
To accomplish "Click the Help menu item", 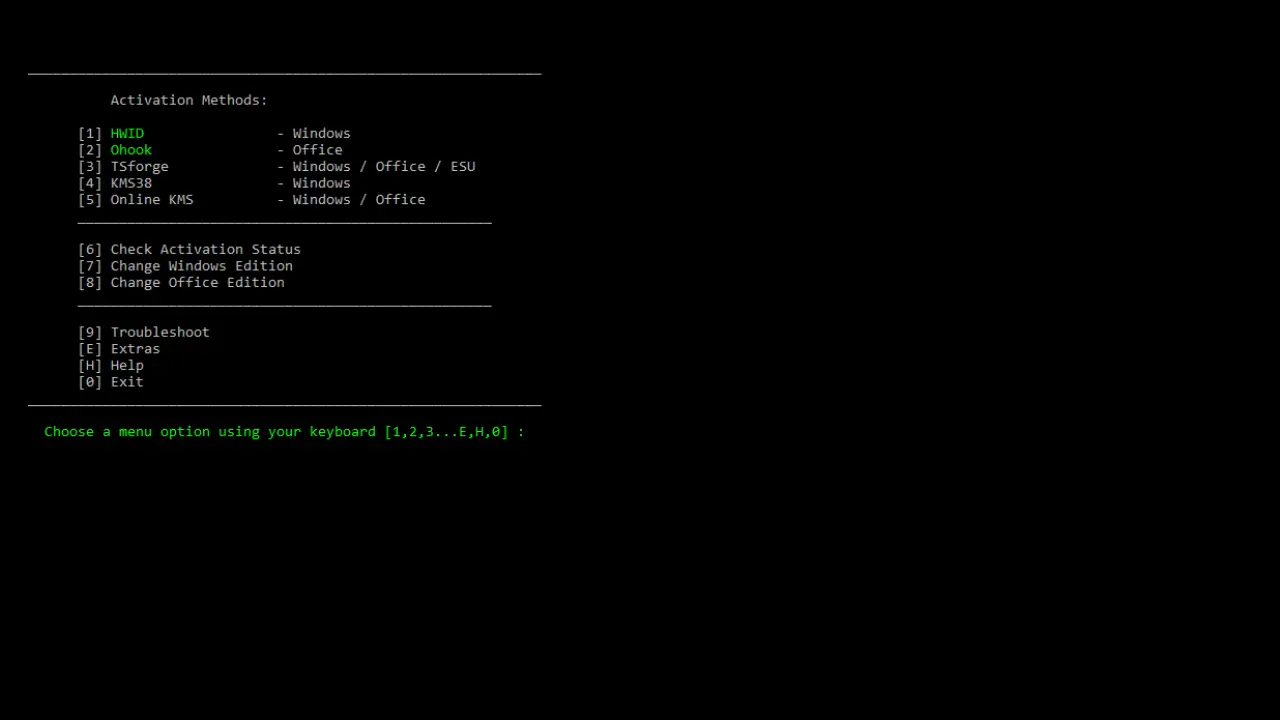I will click(127, 365).
